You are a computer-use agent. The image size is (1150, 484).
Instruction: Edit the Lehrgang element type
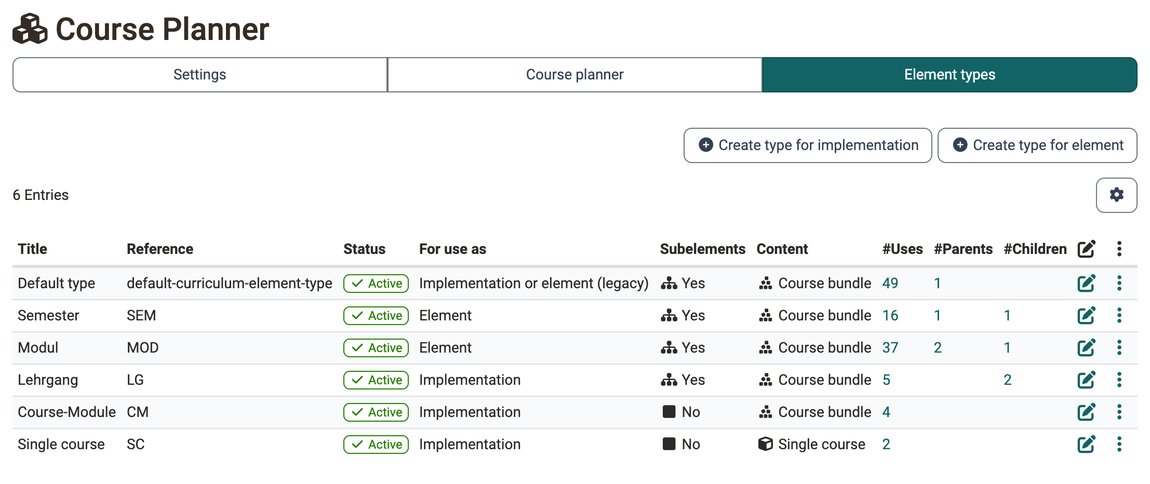pyautogui.click(x=1086, y=380)
